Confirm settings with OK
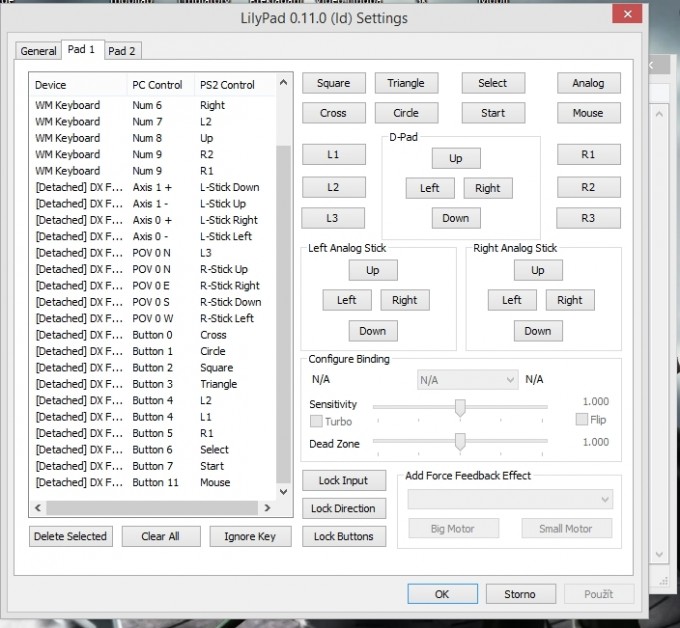 442,594
